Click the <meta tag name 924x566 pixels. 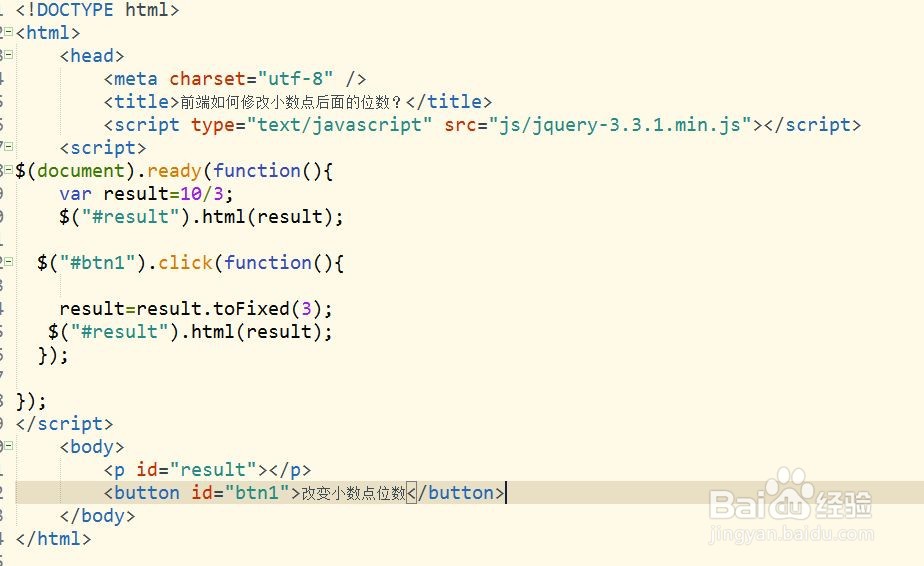click(x=131, y=78)
